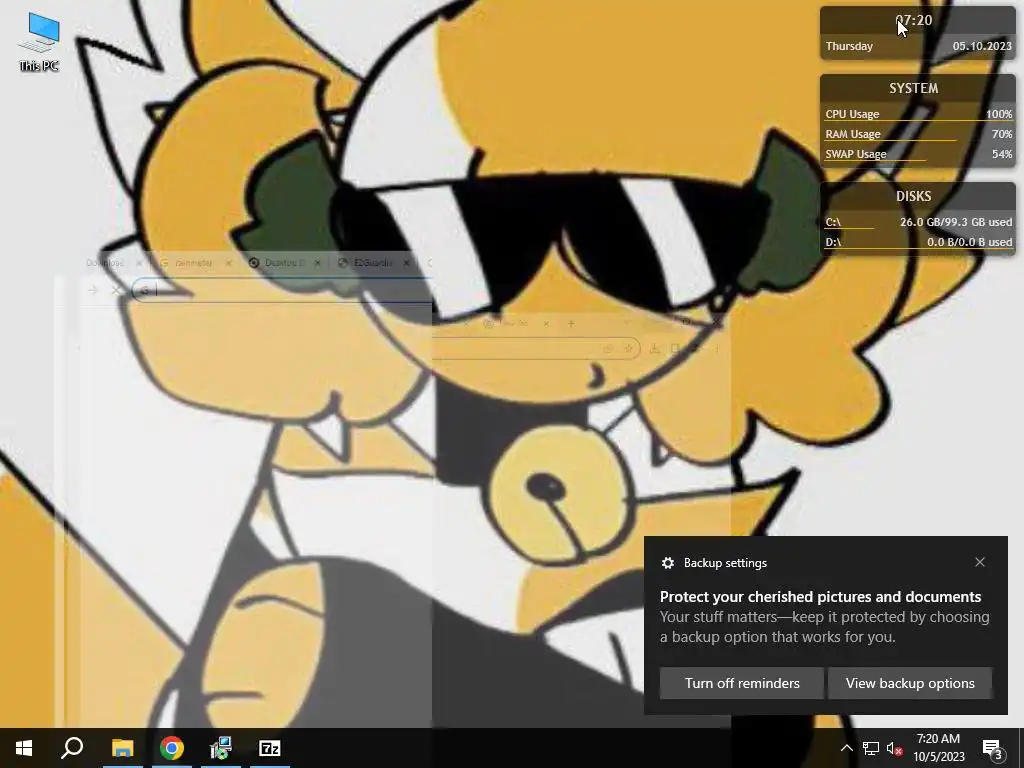Click the '26.0 GB/99.3 GB used' value
1024x768 pixels.
(956, 222)
